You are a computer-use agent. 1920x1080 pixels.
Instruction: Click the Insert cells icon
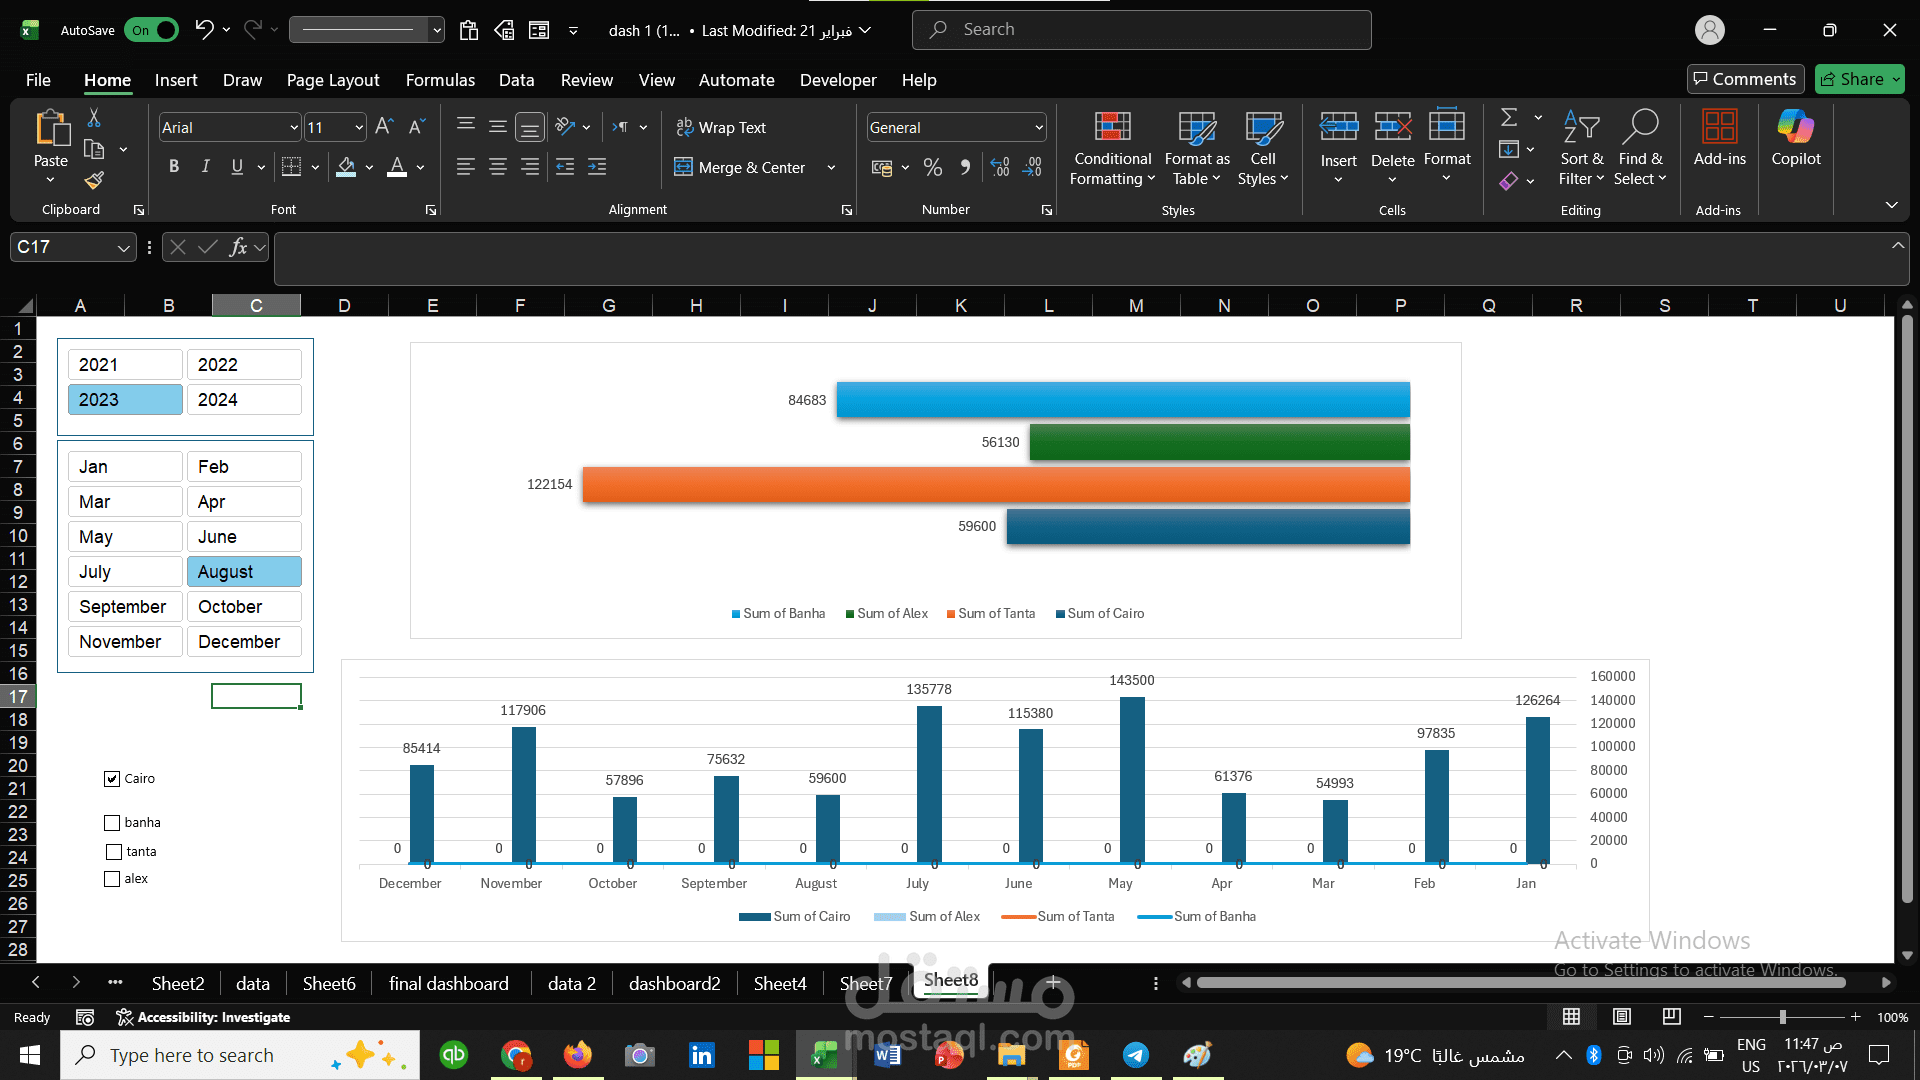click(x=1338, y=127)
